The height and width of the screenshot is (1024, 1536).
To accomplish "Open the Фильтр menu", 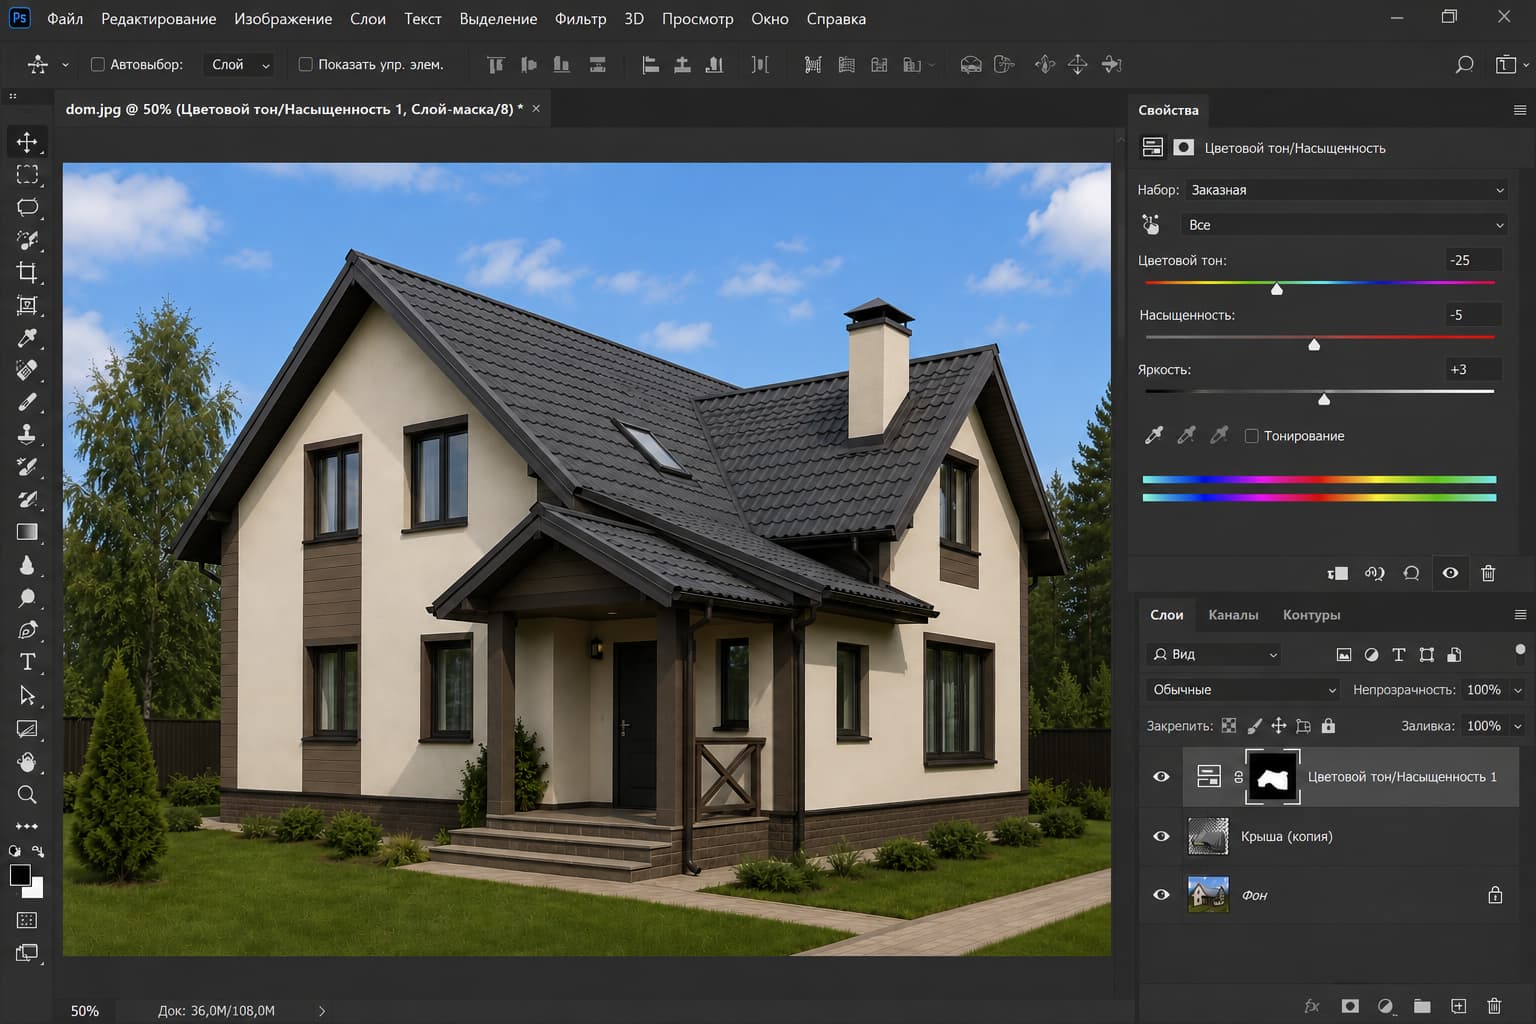I will tap(580, 19).
